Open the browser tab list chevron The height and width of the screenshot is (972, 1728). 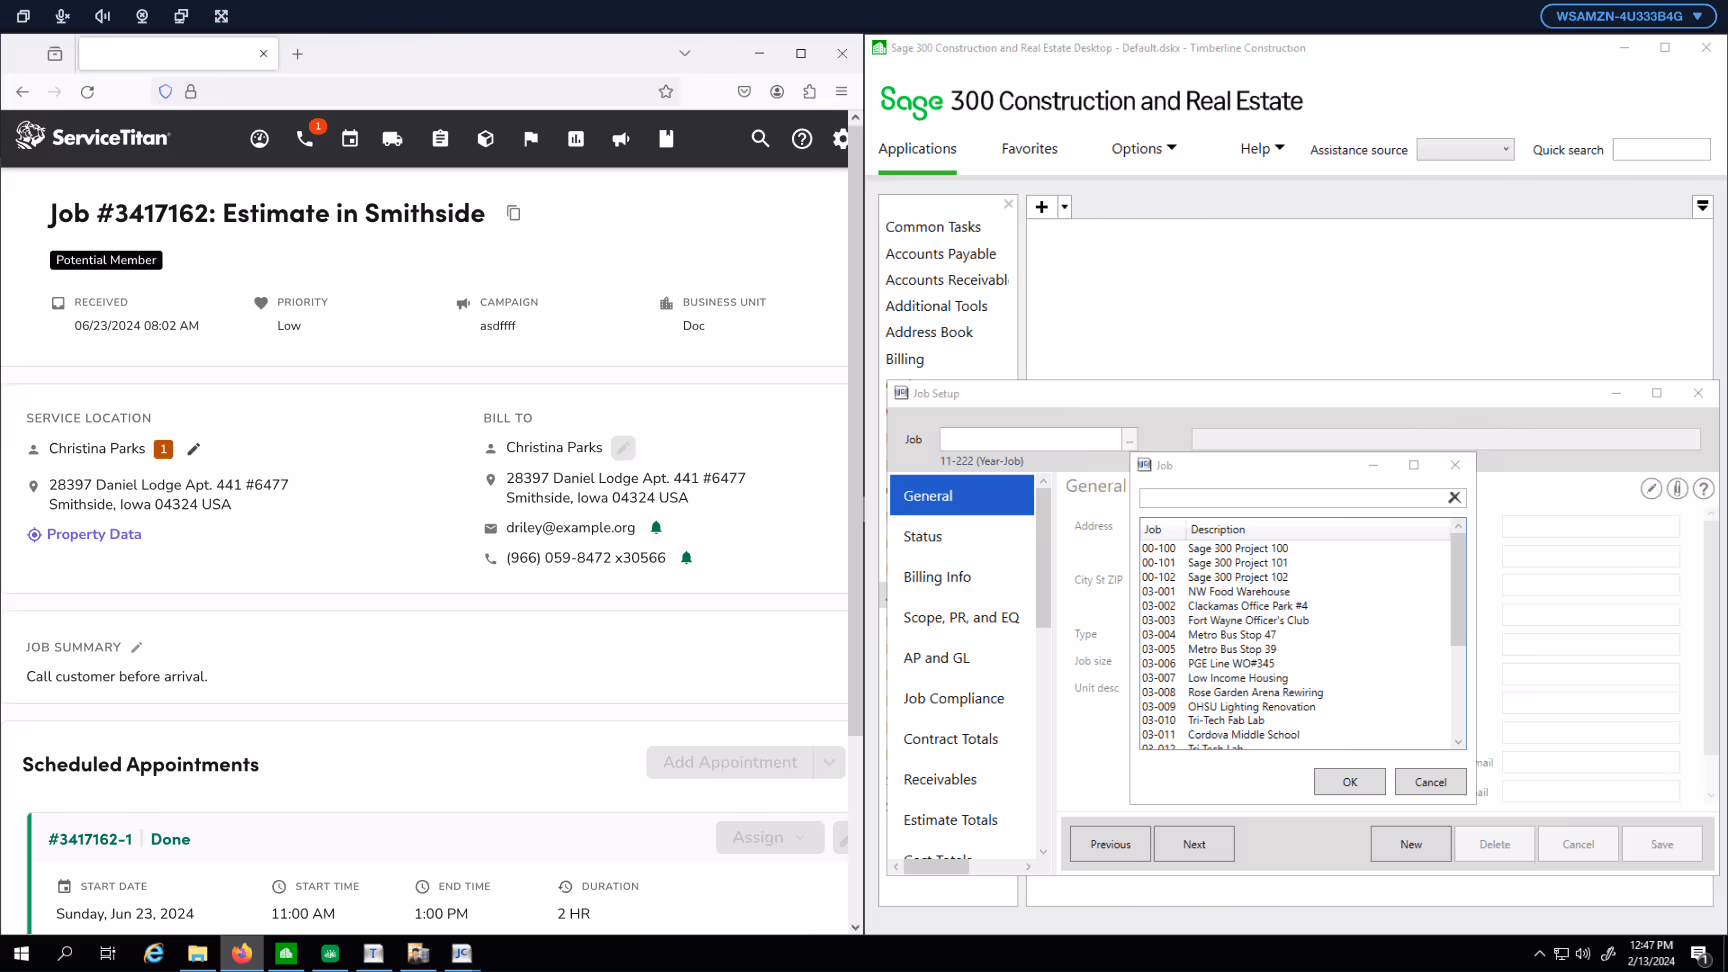685,54
